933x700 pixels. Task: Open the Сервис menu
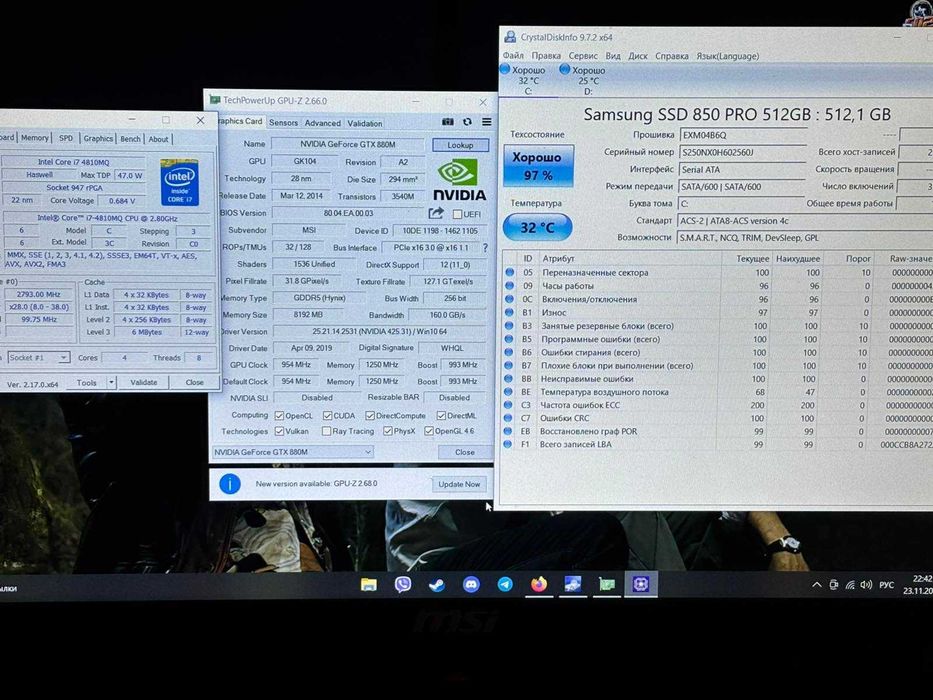click(583, 56)
